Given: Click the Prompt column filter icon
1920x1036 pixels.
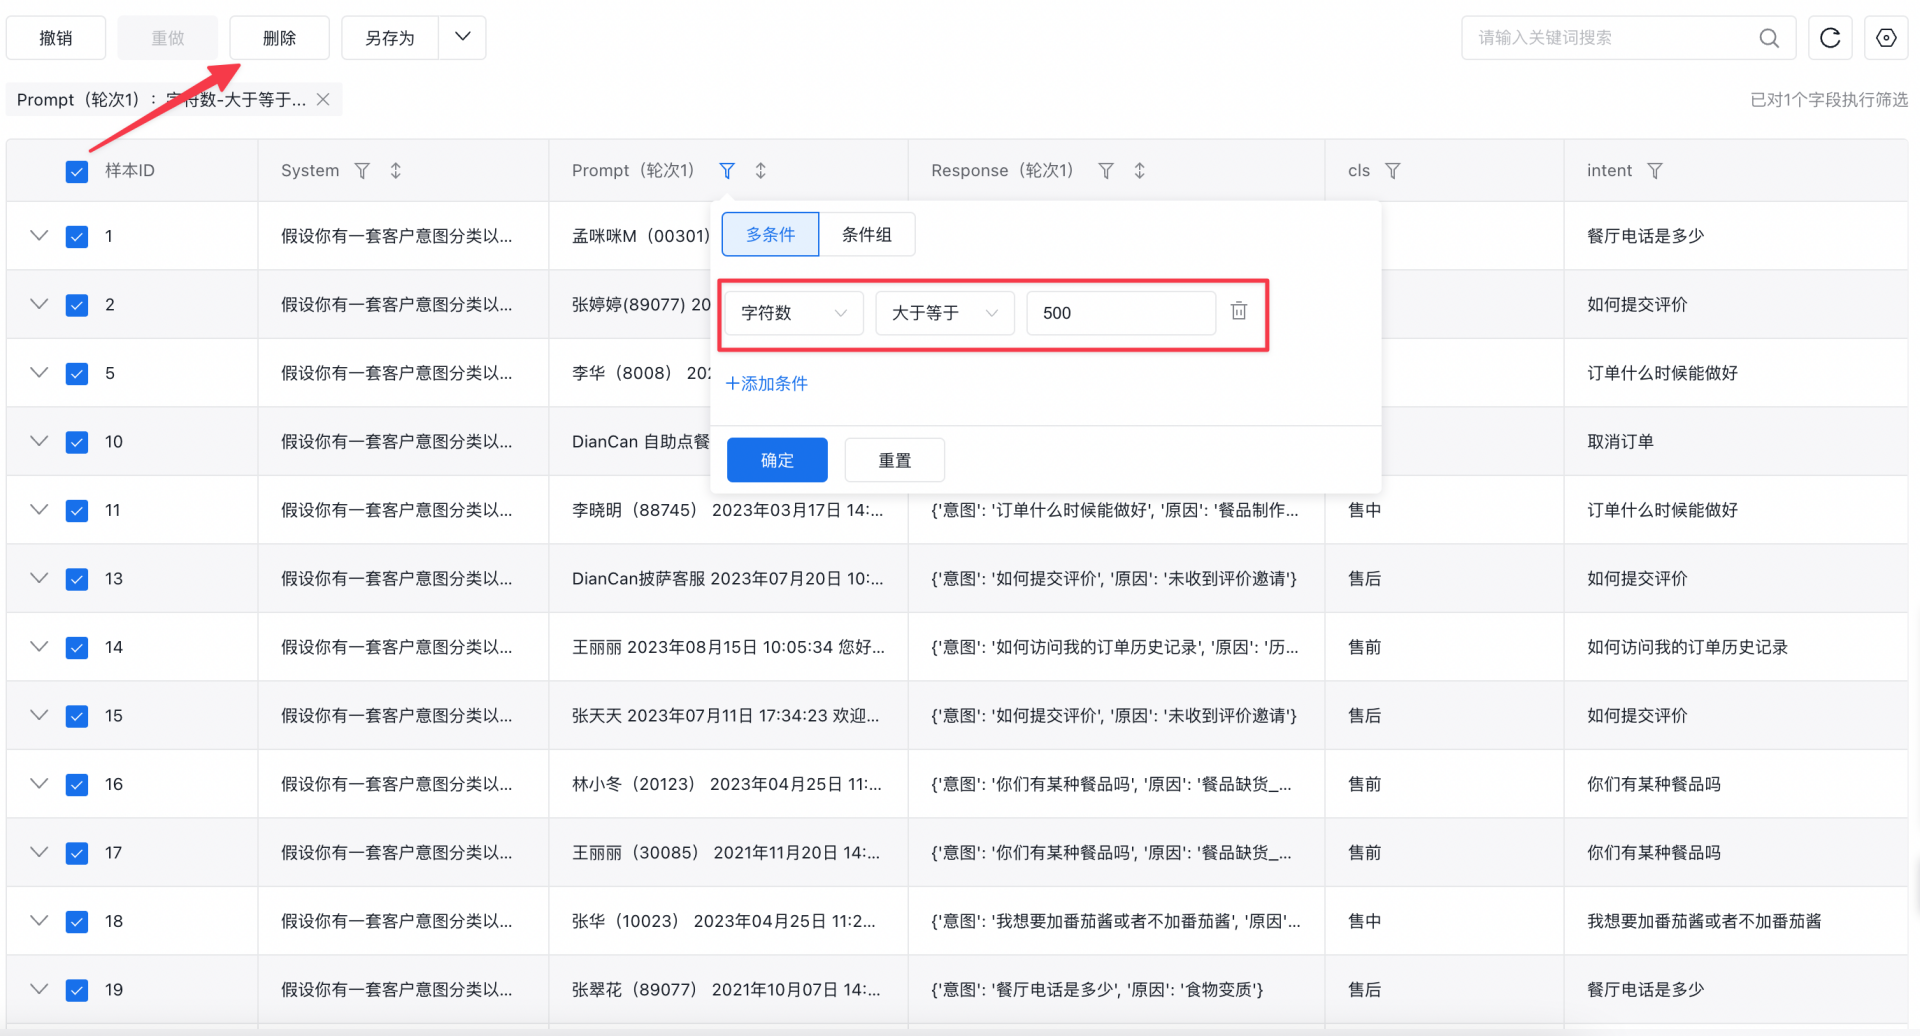Looking at the screenshot, I should pos(727,171).
